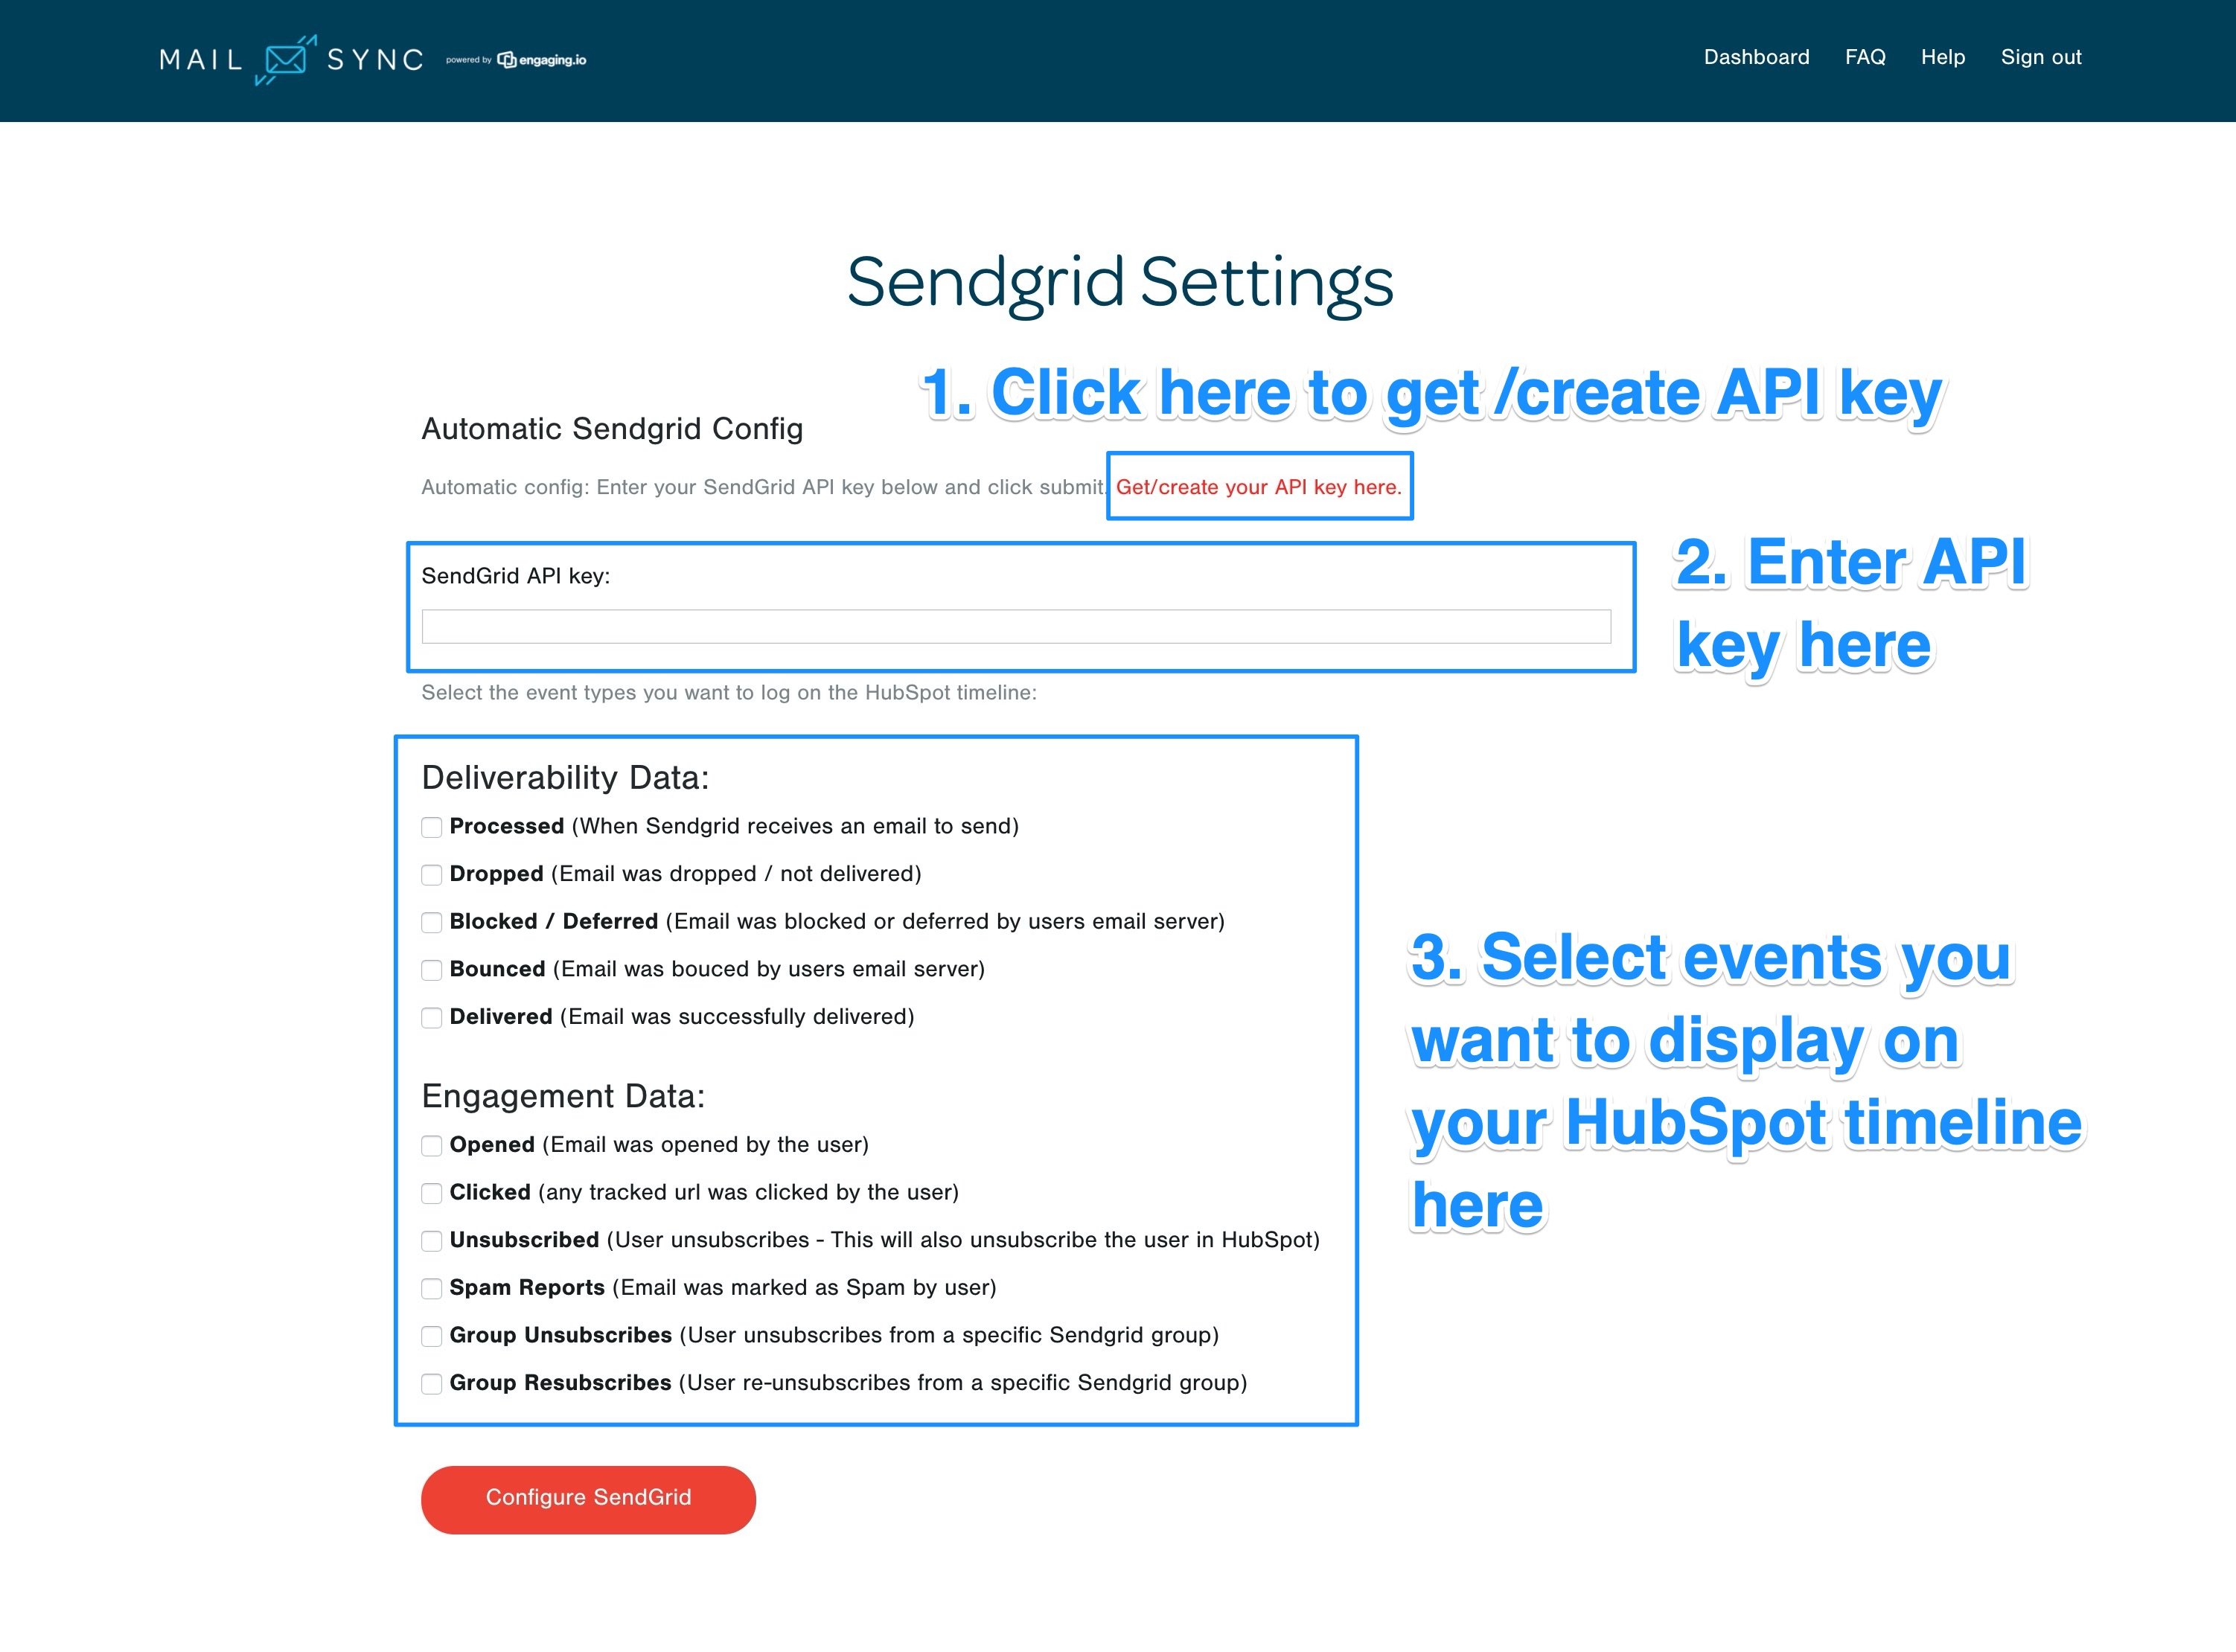The width and height of the screenshot is (2236, 1652).
Task: Go to the Help page
Action: pyautogui.click(x=1942, y=57)
